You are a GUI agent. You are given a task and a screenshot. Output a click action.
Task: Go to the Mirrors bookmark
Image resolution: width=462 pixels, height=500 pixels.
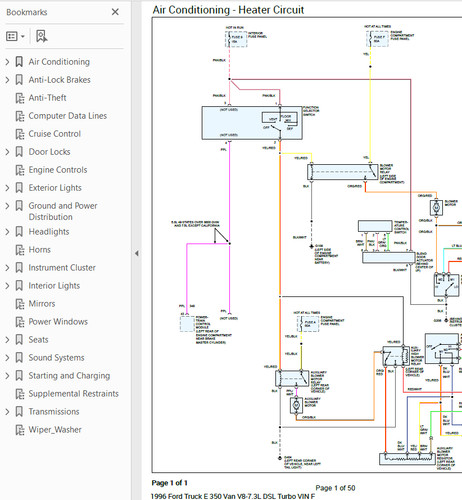(x=42, y=304)
